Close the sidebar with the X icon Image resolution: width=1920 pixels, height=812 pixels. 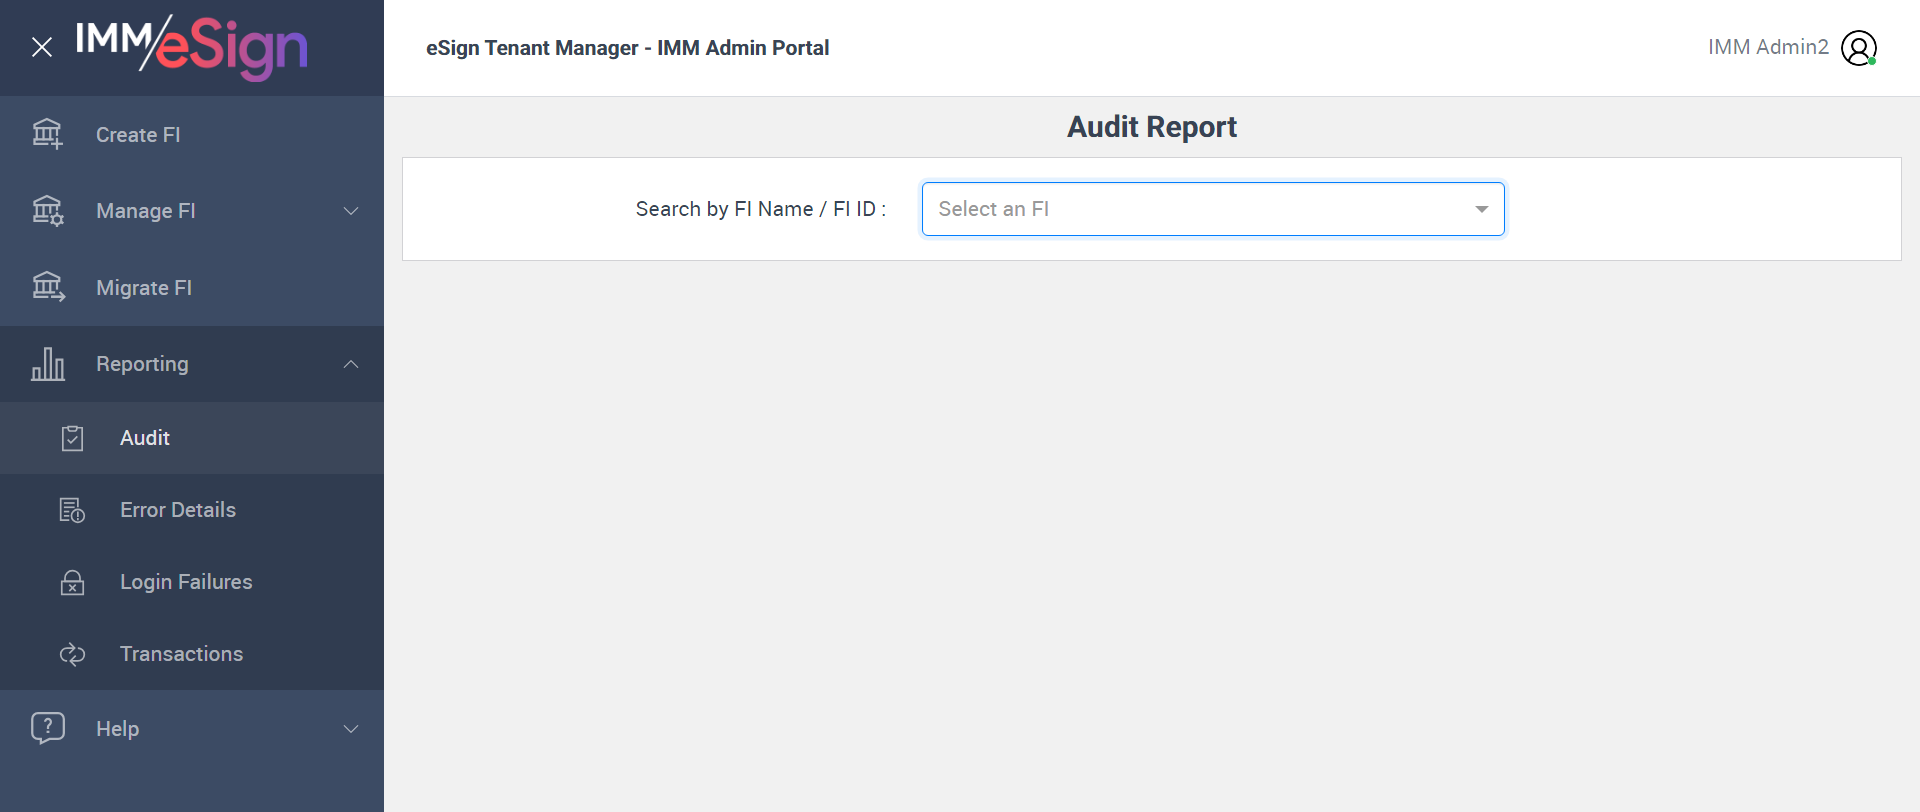[x=42, y=47]
